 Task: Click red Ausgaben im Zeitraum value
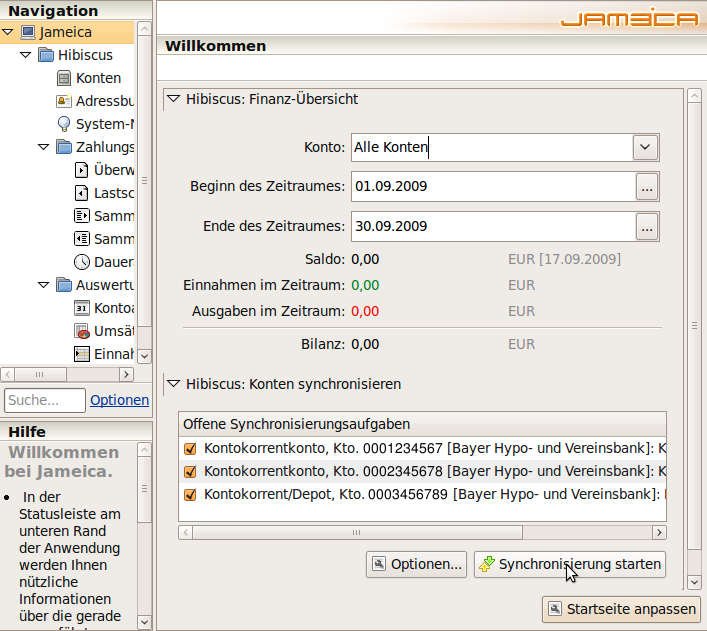[365, 311]
